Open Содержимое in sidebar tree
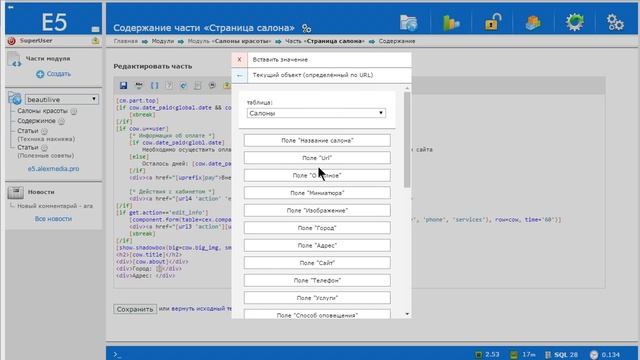 pyautogui.click(x=36, y=121)
